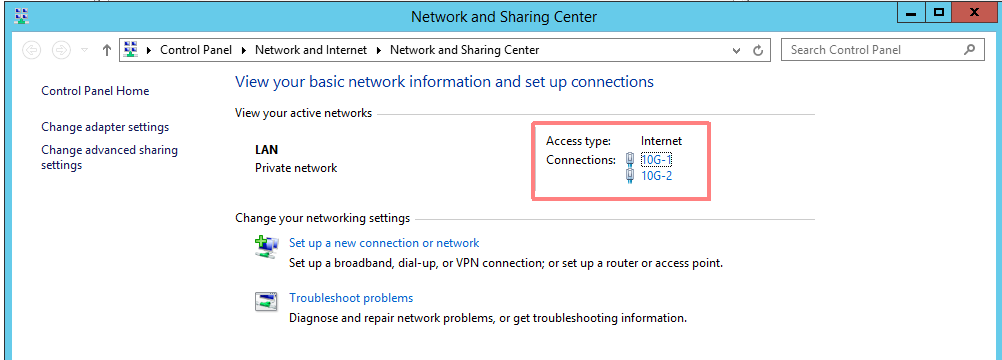
Task: Open Change adapter settings
Action: [x=105, y=127]
